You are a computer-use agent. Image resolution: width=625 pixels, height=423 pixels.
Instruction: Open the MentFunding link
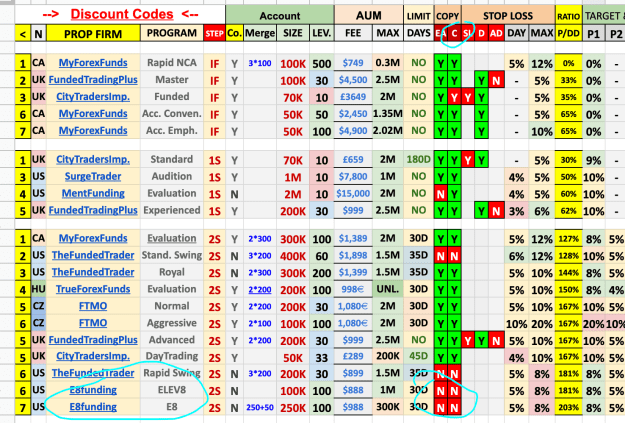click(93, 193)
